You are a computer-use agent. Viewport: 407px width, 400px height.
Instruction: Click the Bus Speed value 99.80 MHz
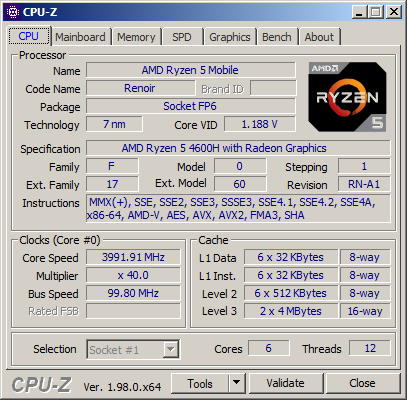[x=133, y=293]
